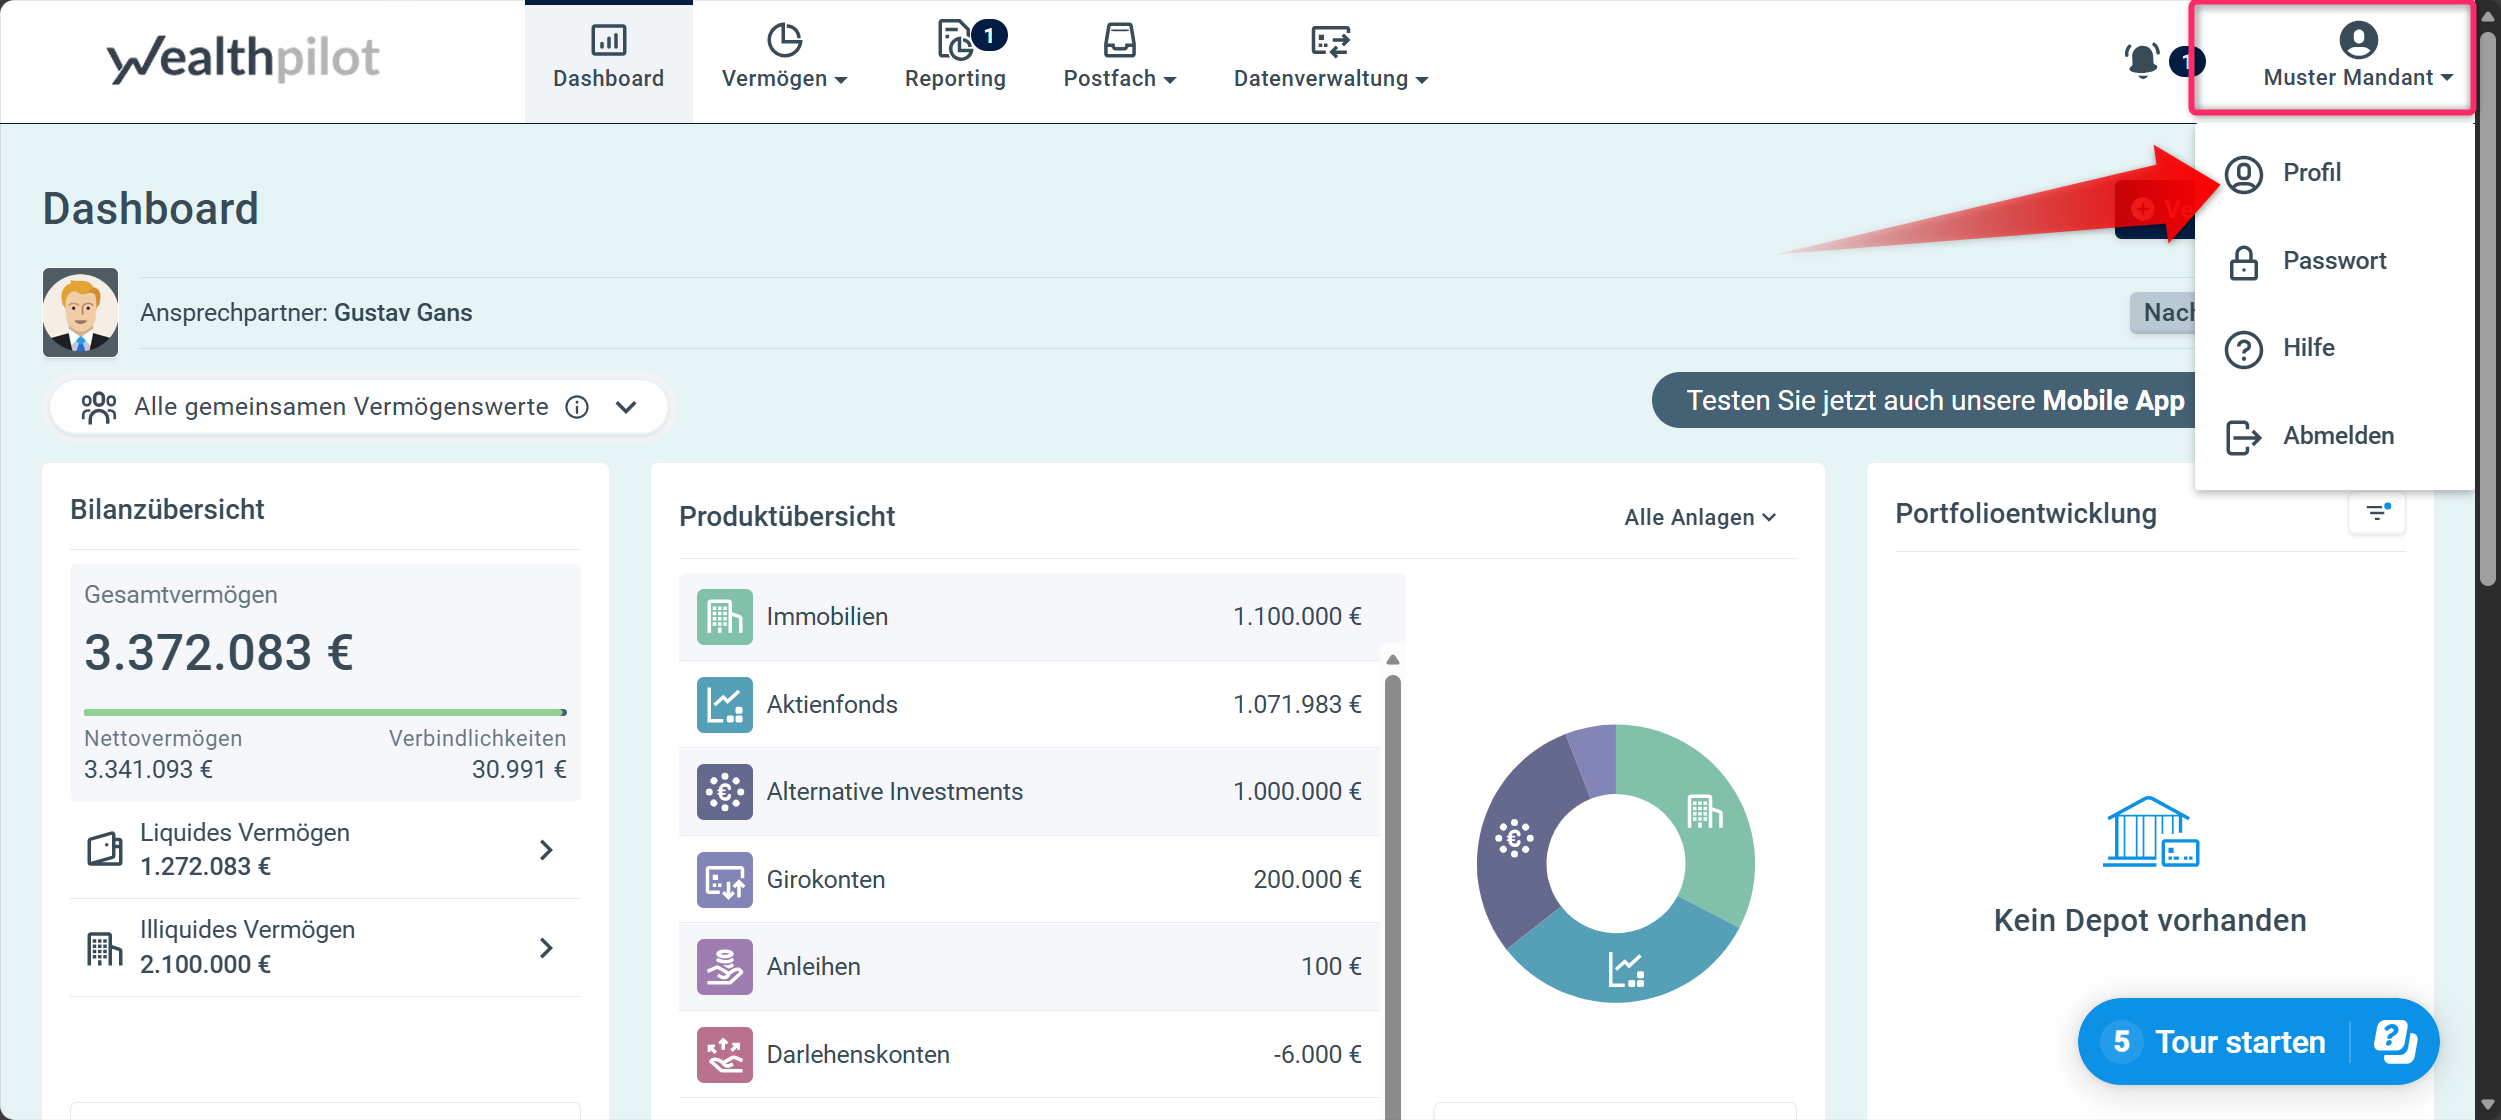Image resolution: width=2501 pixels, height=1120 pixels.
Task: Click the Girokonten icon
Action: (x=724, y=880)
